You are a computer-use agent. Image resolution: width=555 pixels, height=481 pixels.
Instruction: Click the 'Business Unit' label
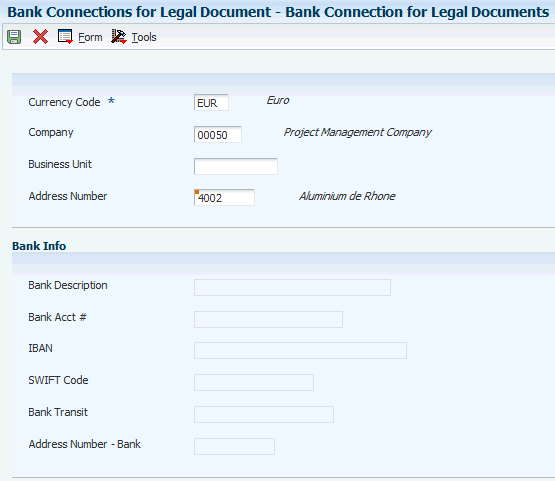[60, 164]
